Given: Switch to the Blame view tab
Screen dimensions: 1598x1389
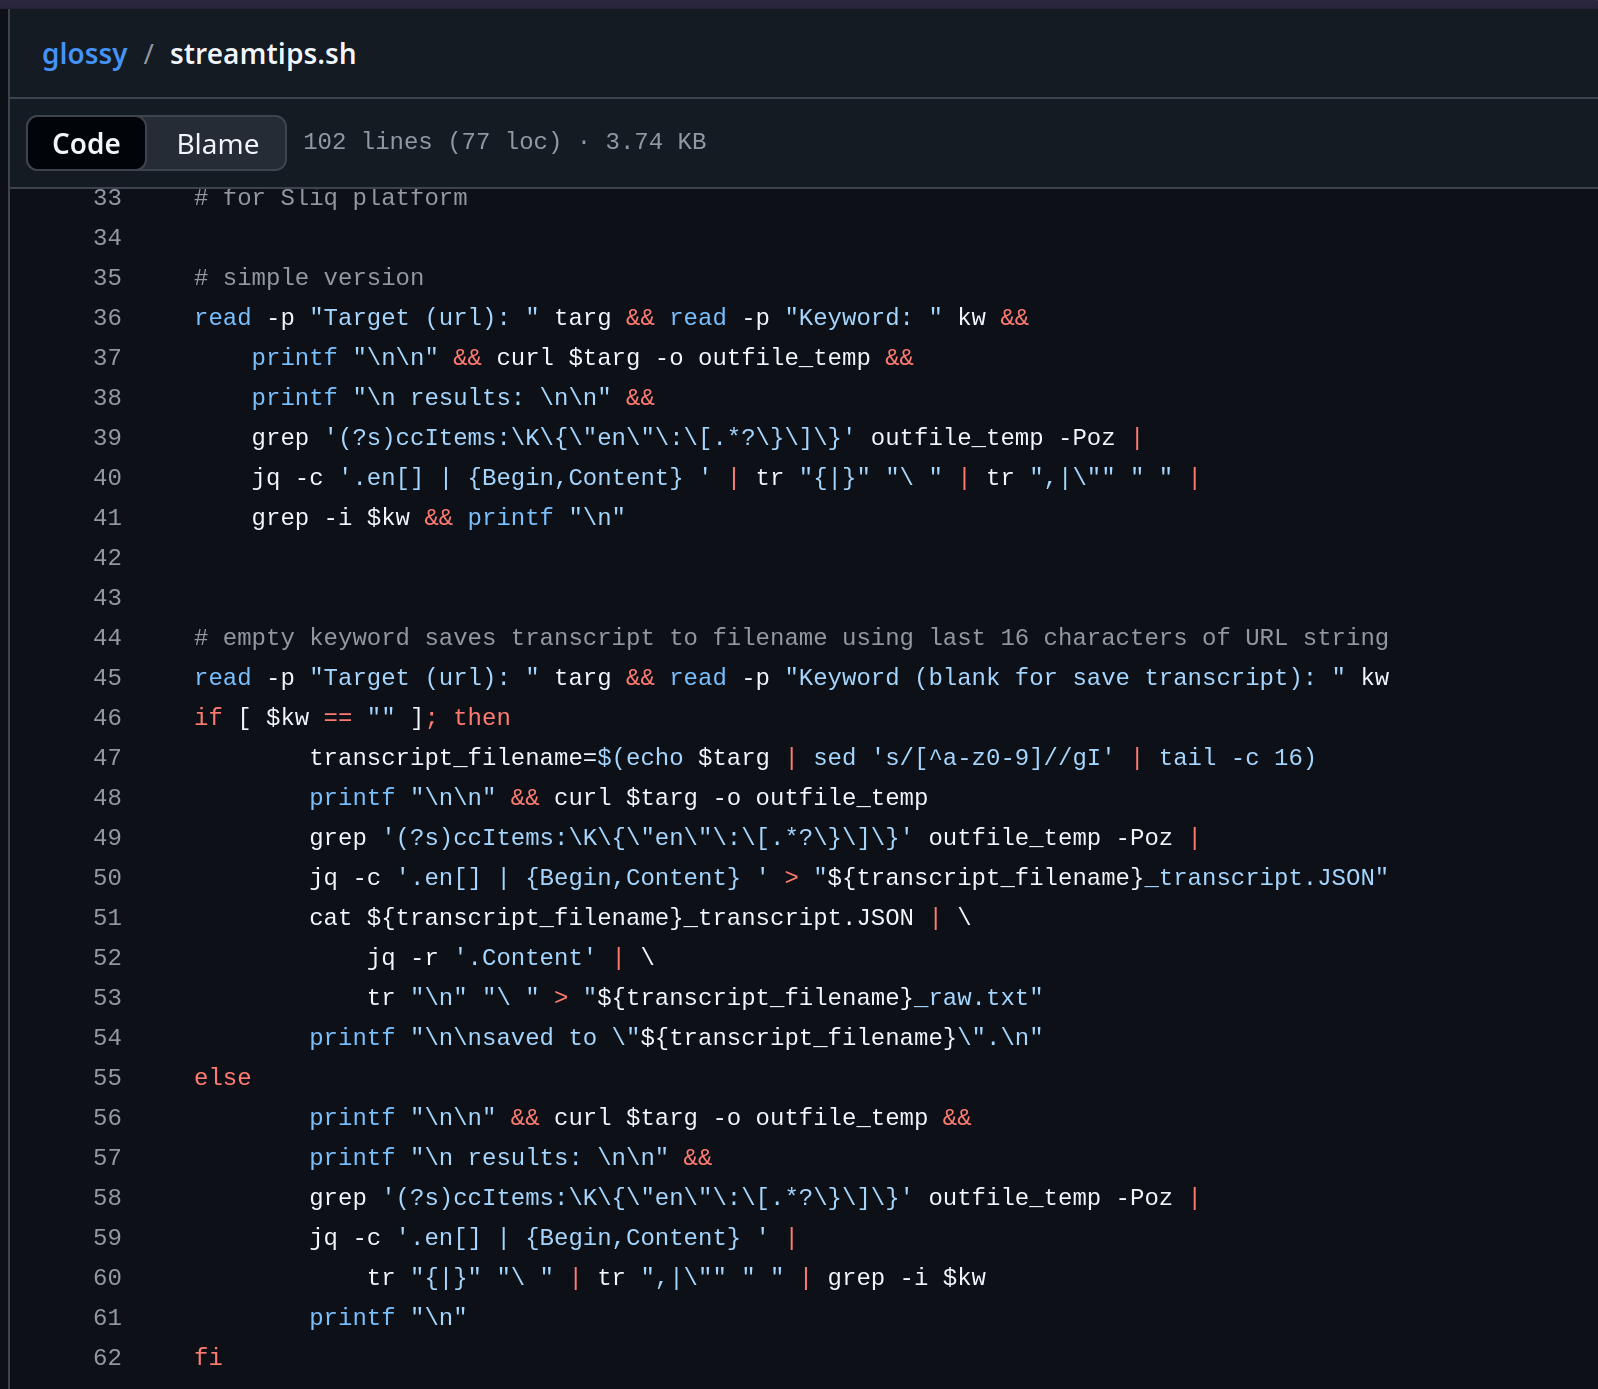Looking at the screenshot, I should point(217,144).
